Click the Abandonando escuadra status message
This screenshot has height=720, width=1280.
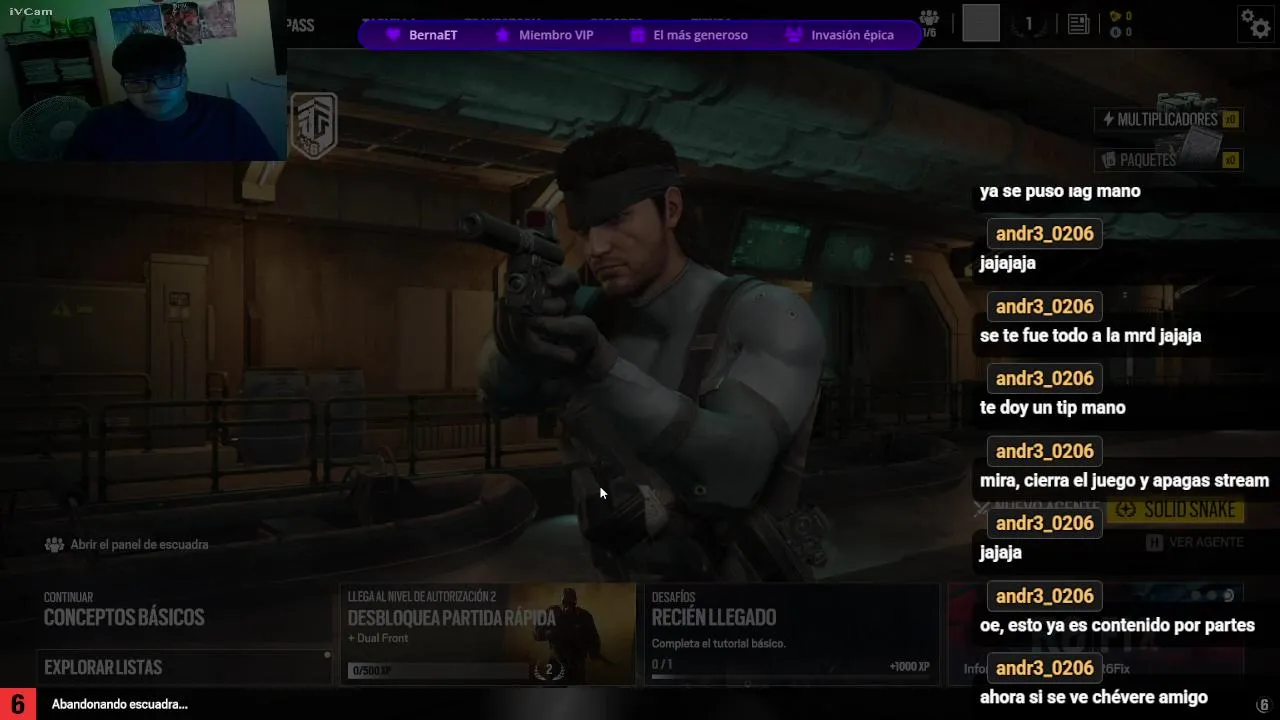pos(120,704)
